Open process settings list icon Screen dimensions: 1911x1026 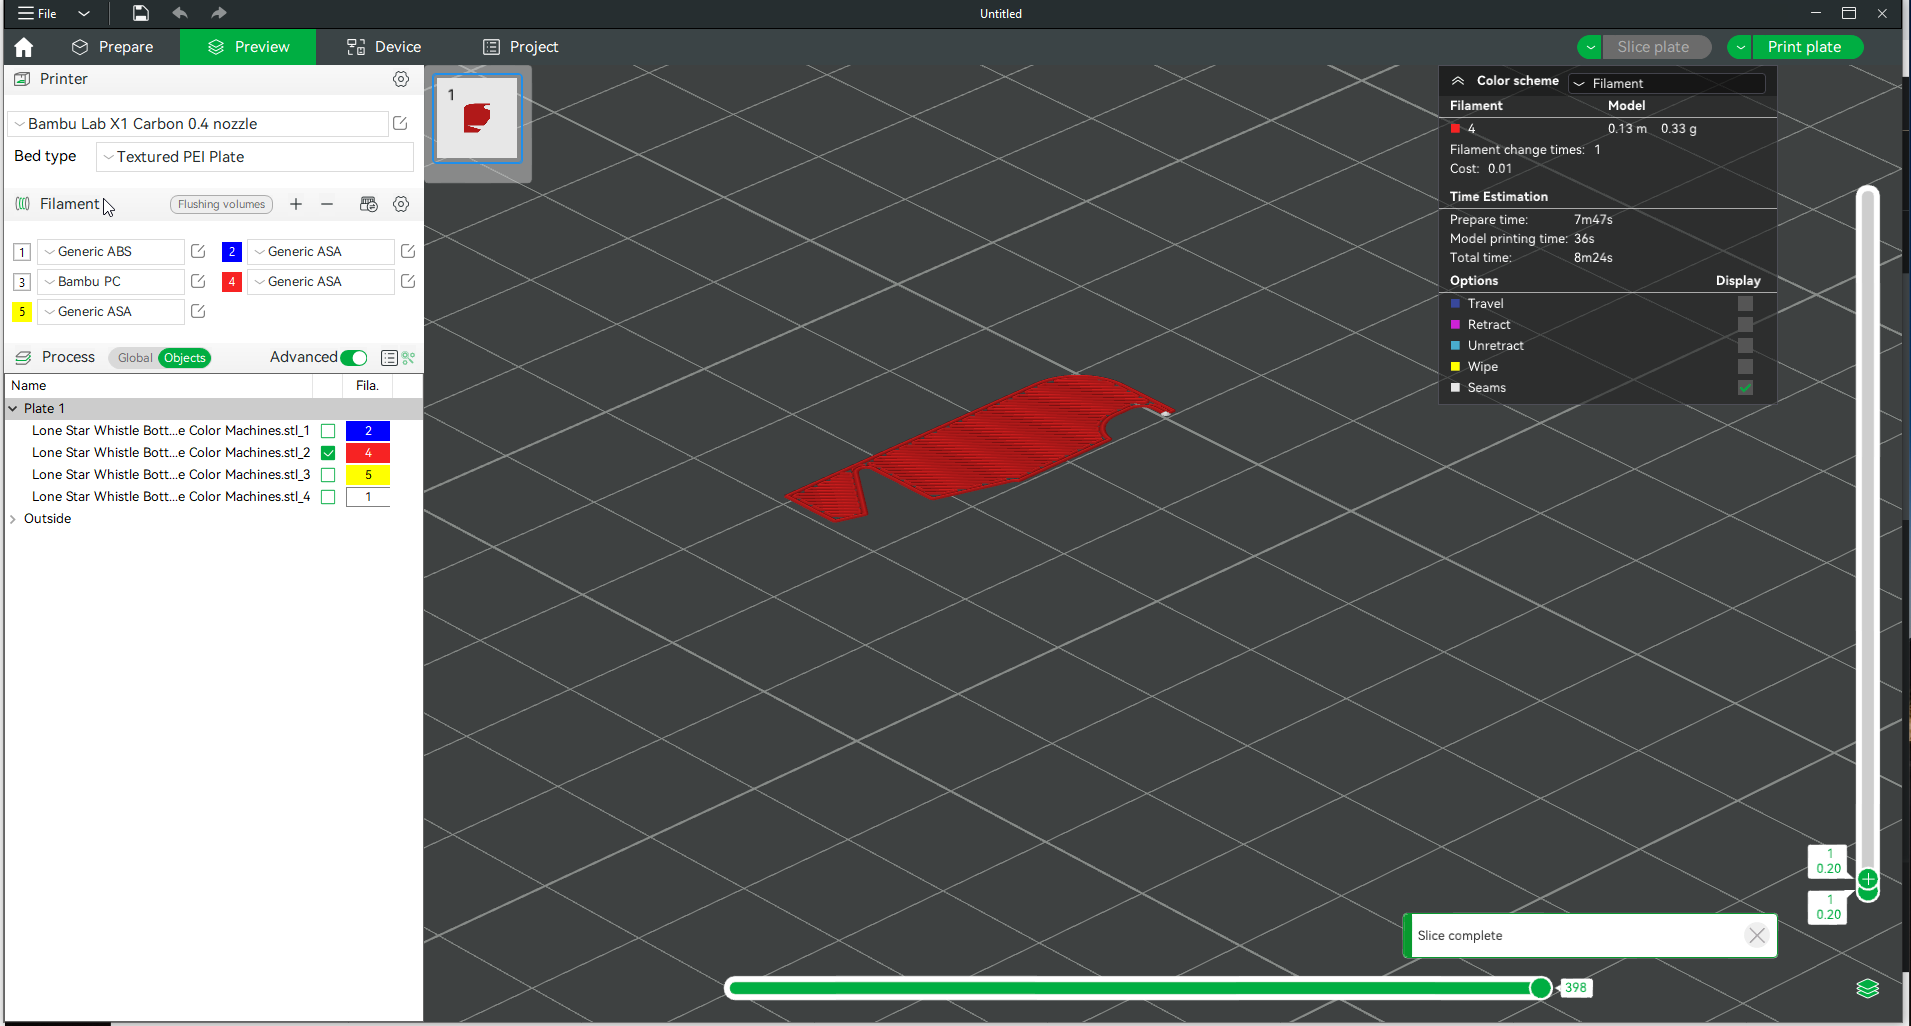(x=389, y=358)
